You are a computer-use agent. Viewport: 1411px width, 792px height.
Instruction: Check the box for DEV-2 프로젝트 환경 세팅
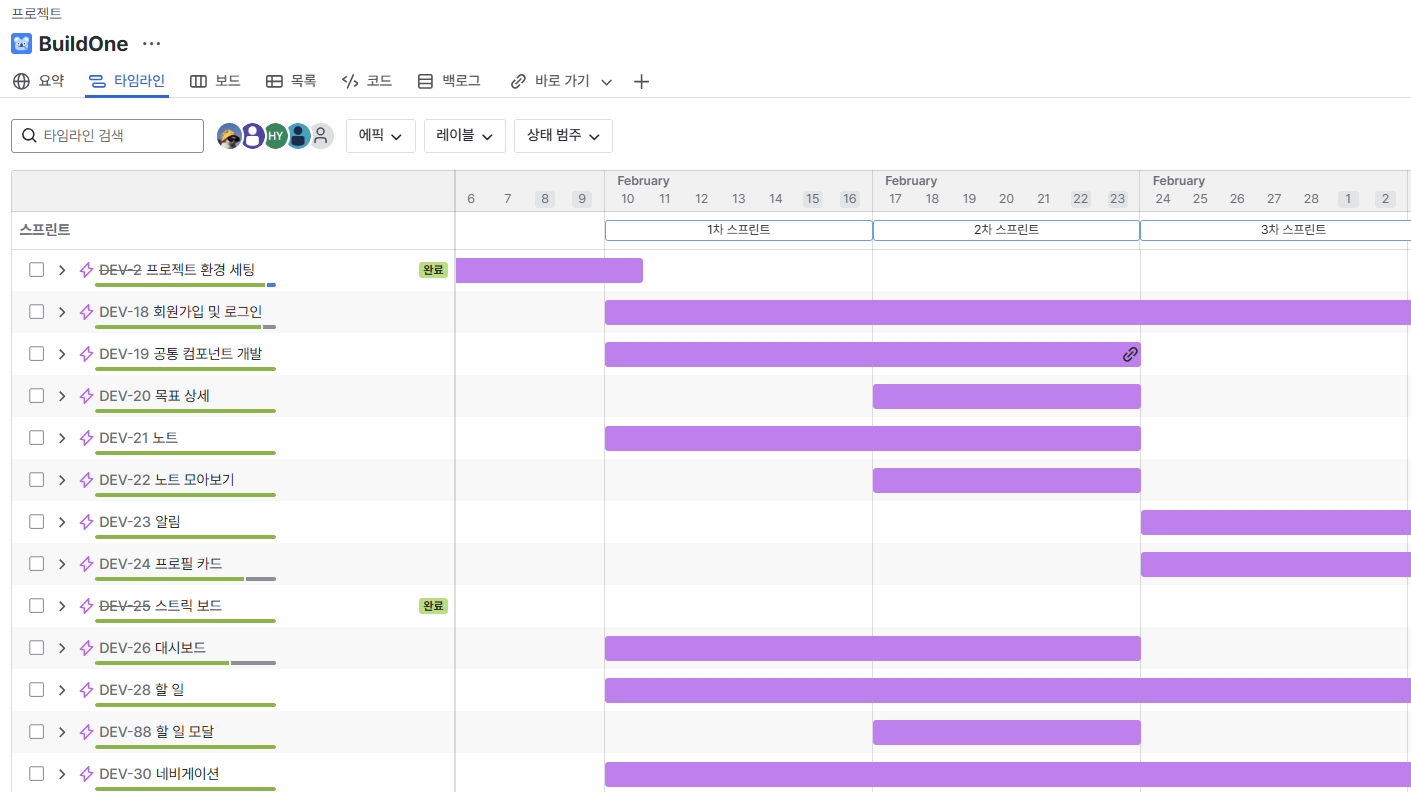[x=37, y=270]
